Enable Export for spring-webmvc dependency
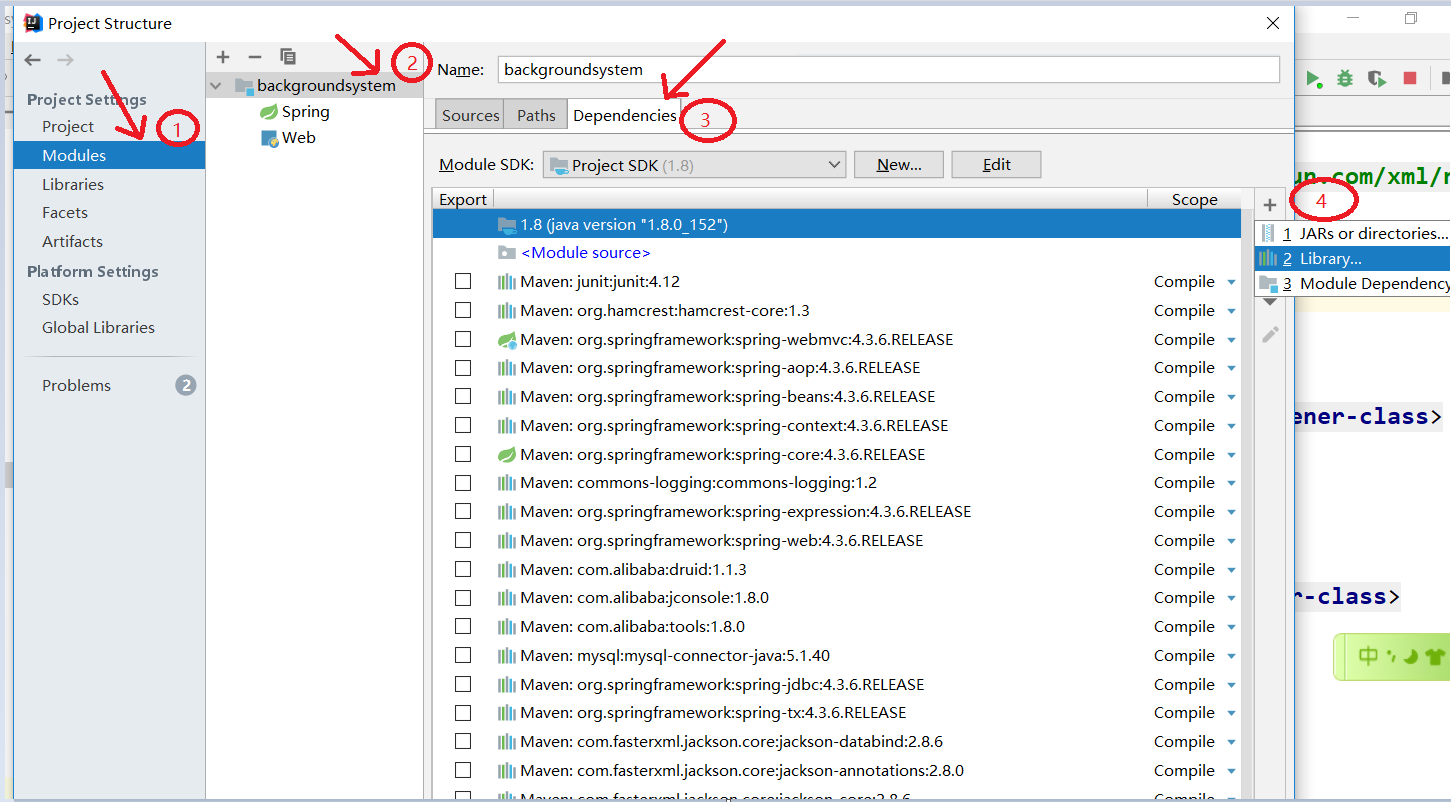Viewport: 1451px width, 802px height. [x=463, y=339]
